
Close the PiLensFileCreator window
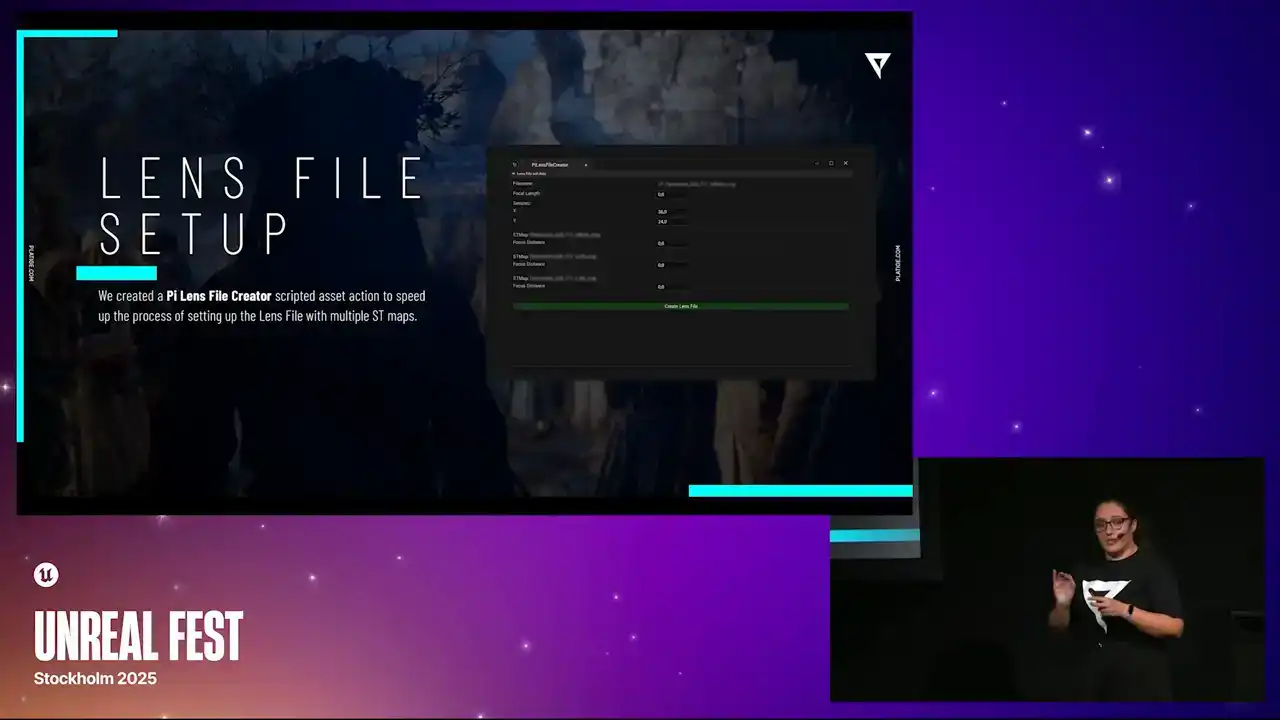click(x=846, y=163)
